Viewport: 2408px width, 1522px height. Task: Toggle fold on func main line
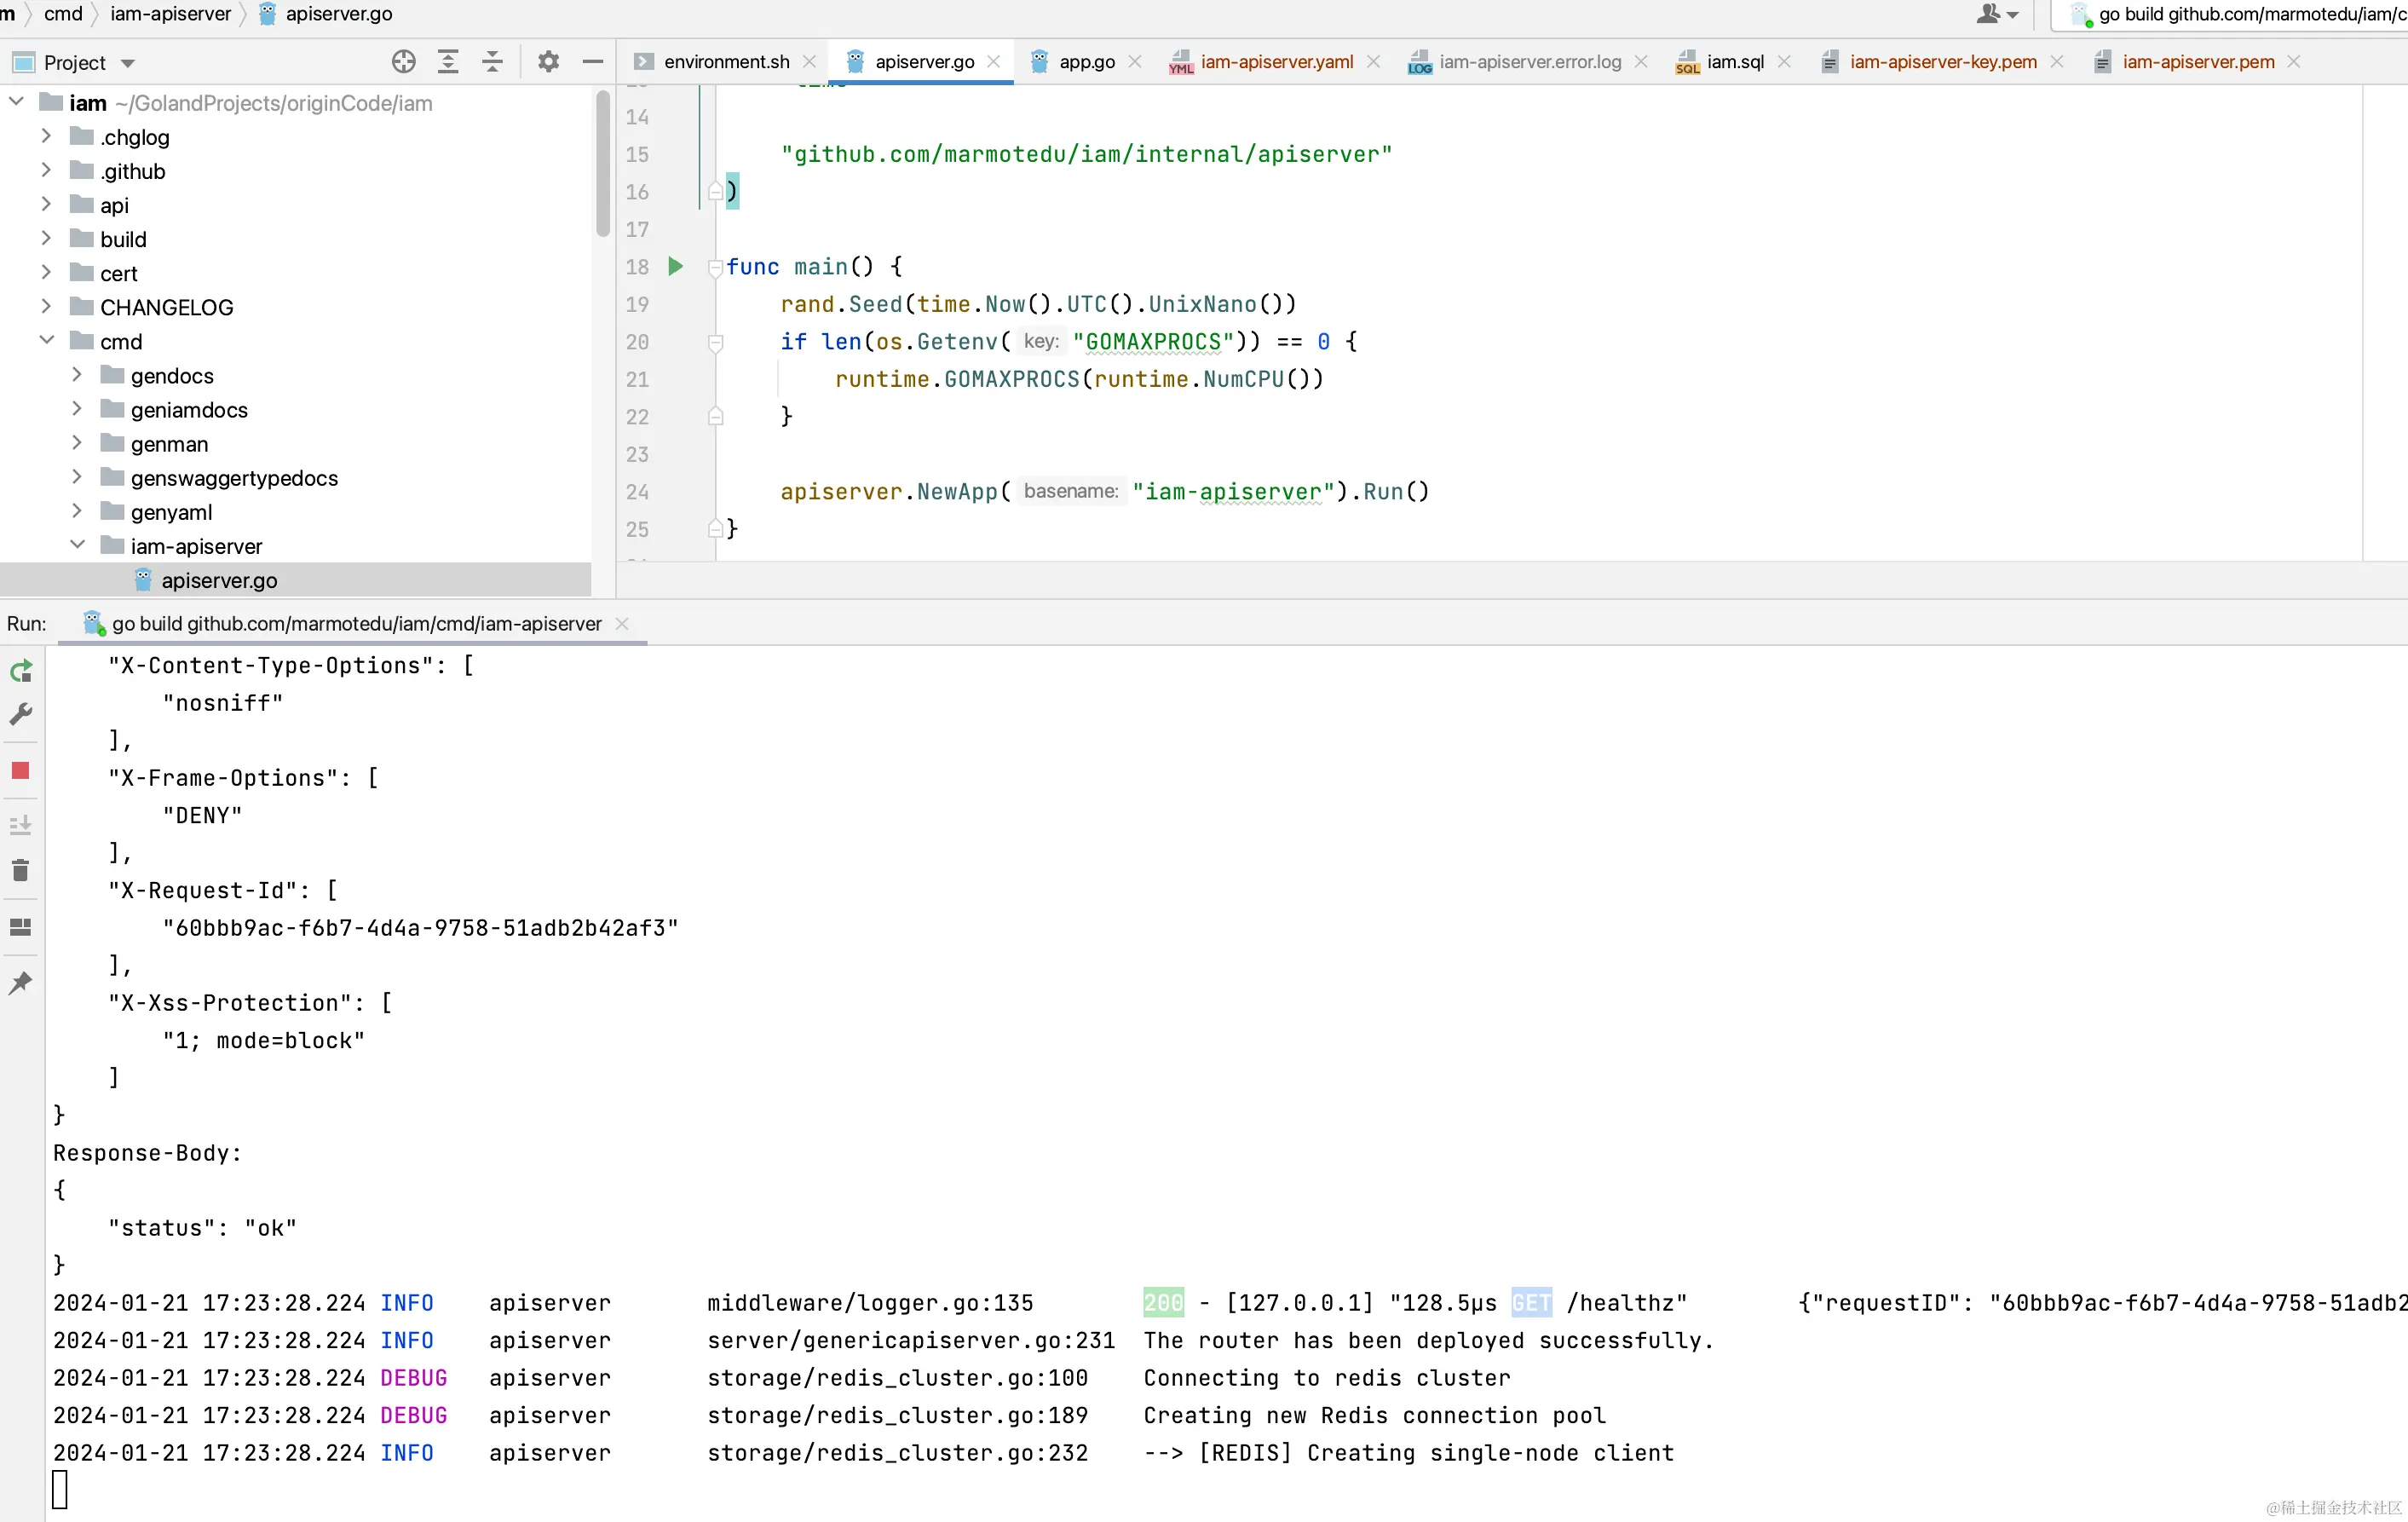715,267
